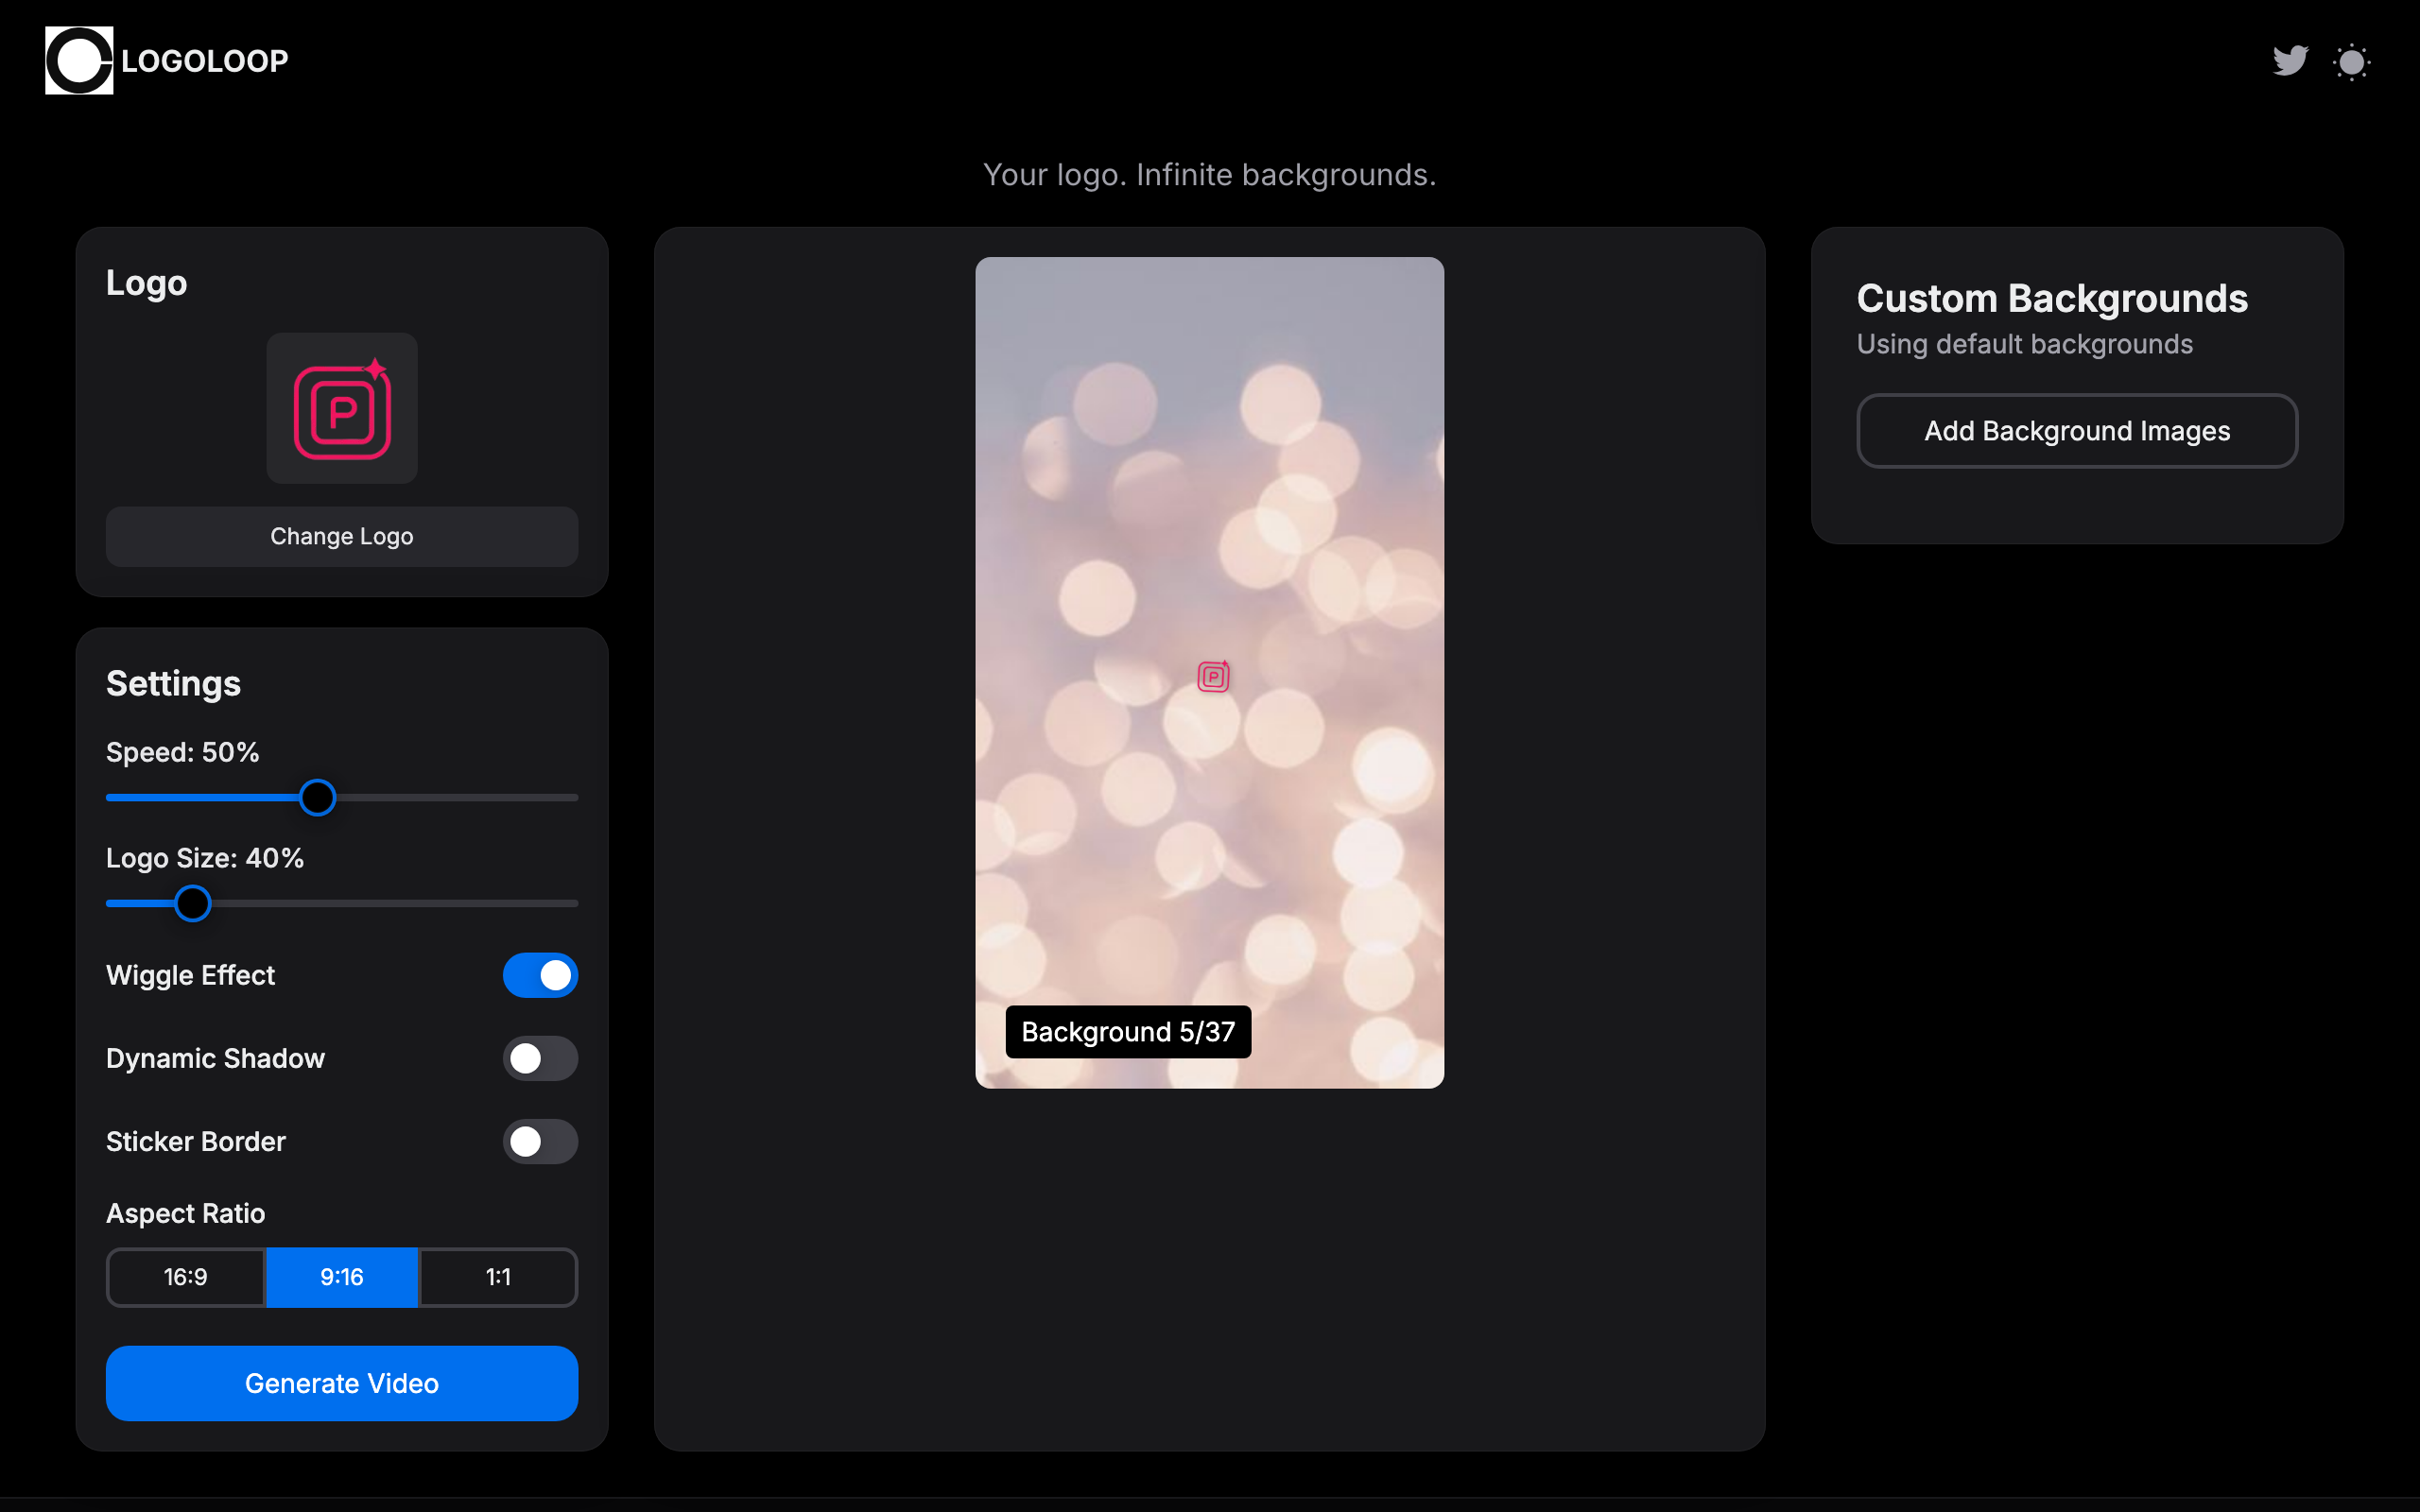Click the Settings panel title
The image size is (2420, 1512).
tap(173, 683)
